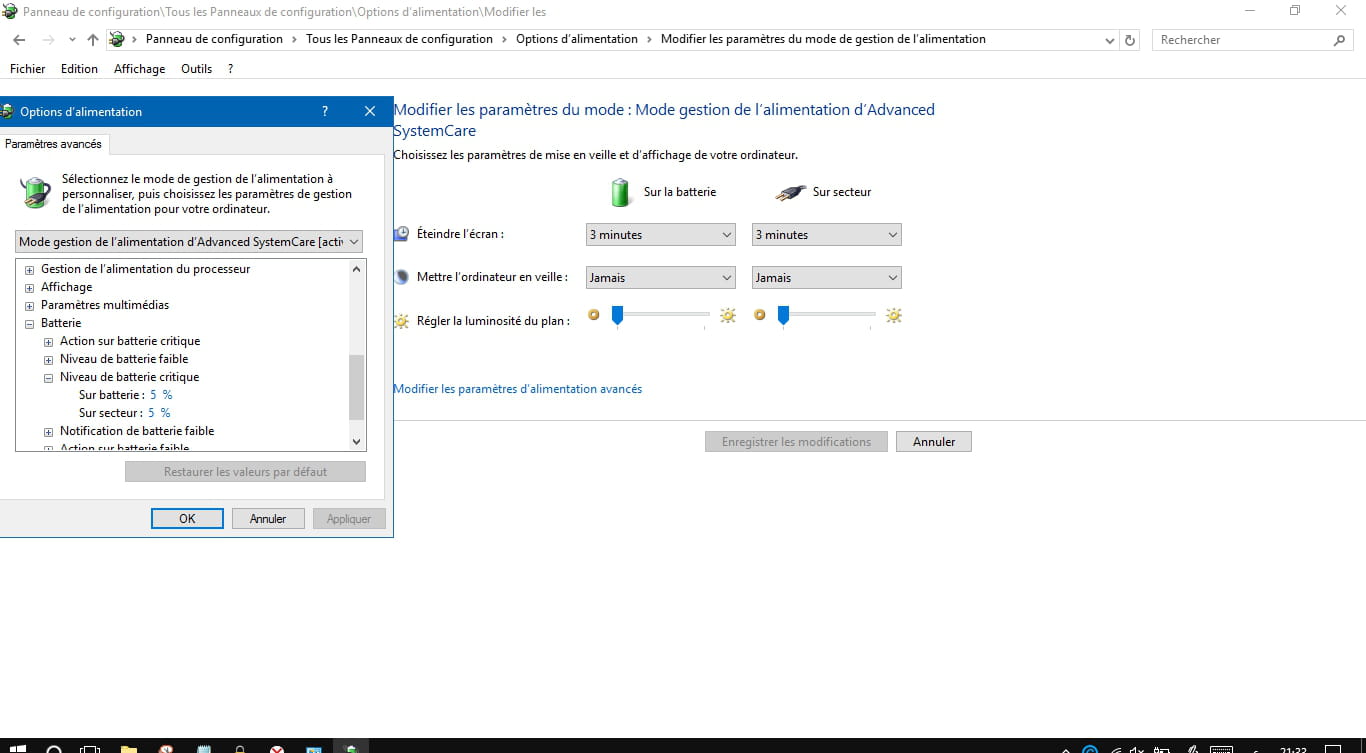Click the settings tree scrollbar up arrow

357,269
